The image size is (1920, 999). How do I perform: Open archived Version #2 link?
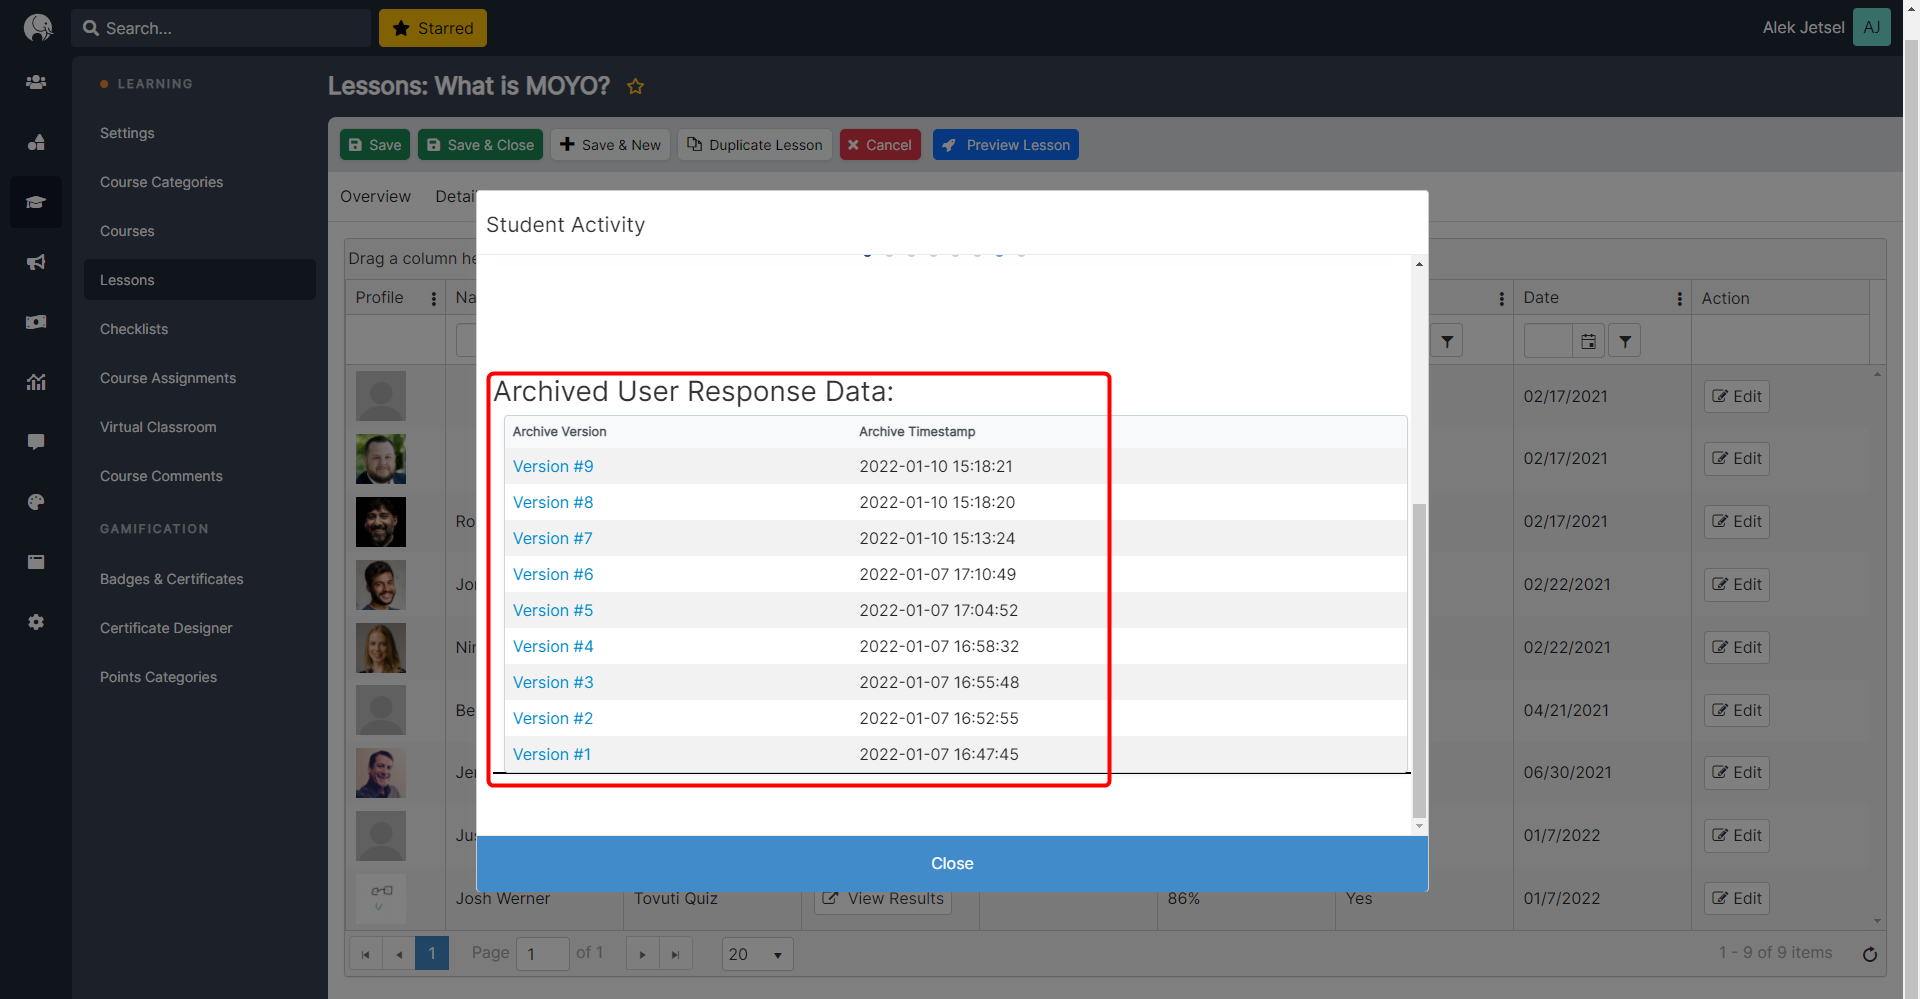pos(553,718)
